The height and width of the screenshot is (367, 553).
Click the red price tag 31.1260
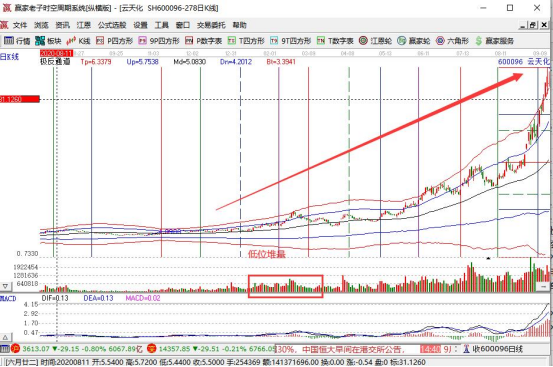19,99
